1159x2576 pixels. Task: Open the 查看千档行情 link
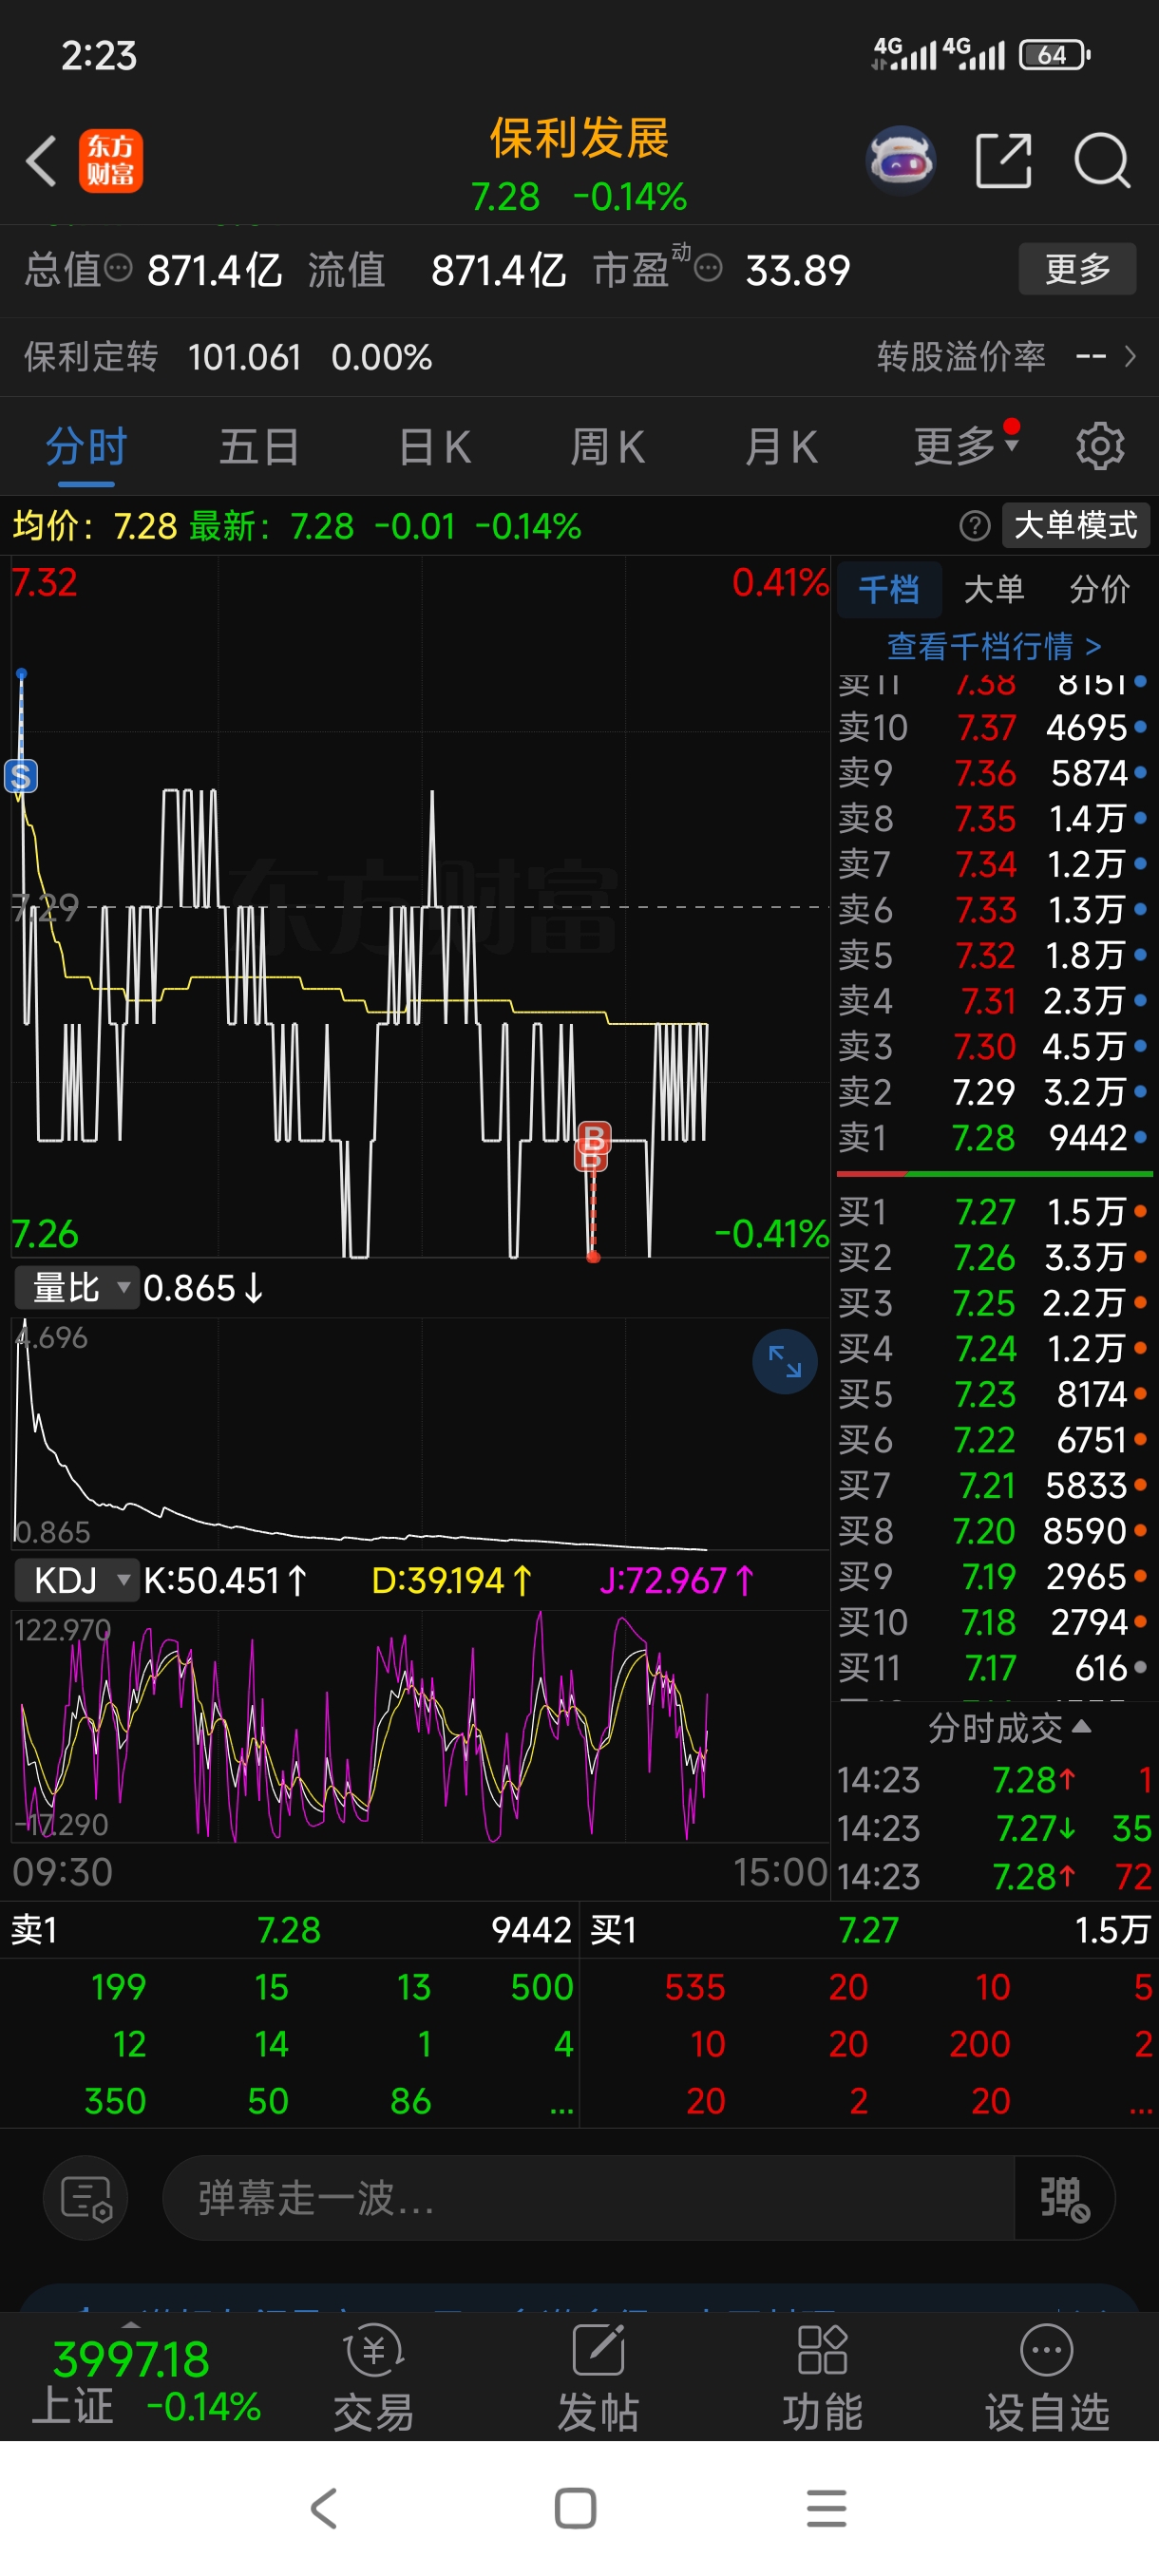tap(994, 646)
